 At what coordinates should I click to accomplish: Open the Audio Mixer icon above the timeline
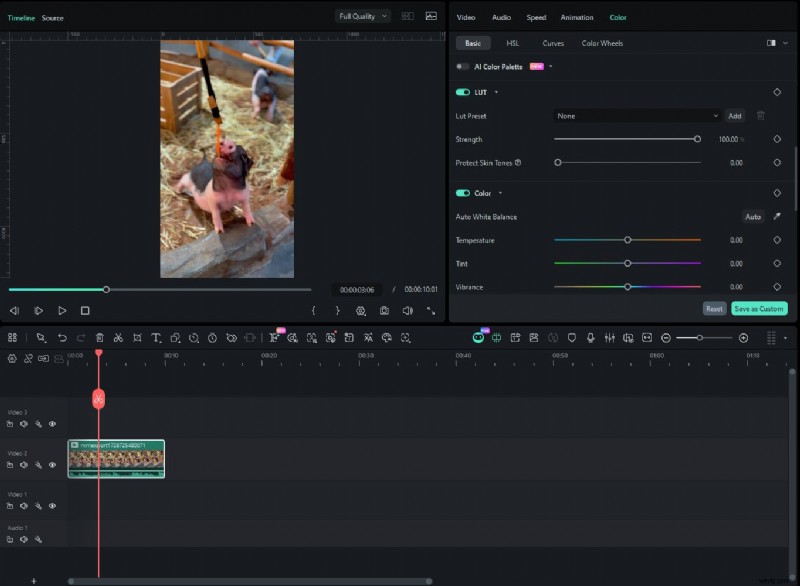pyautogui.click(x=609, y=337)
